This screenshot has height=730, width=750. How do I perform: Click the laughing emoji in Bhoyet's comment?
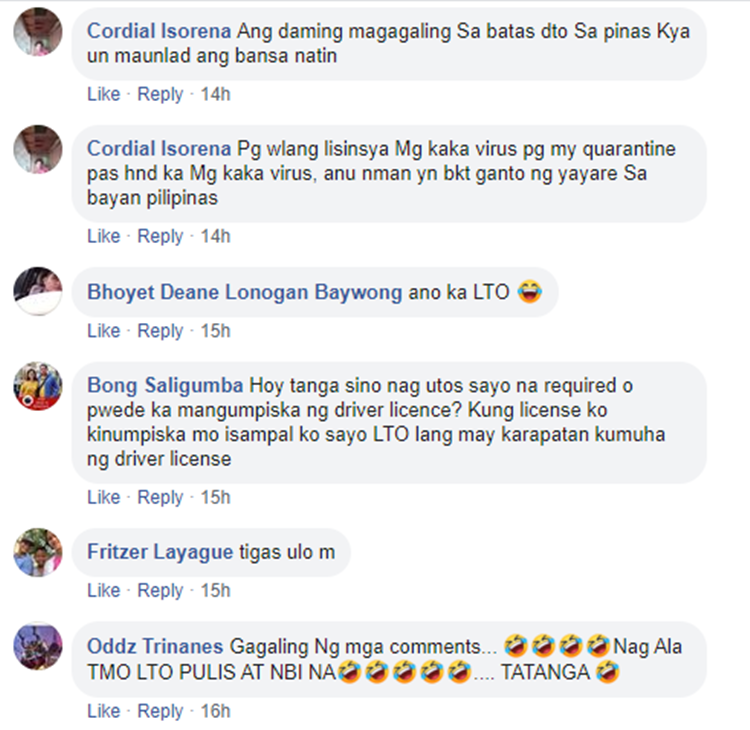[x=529, y=292]
